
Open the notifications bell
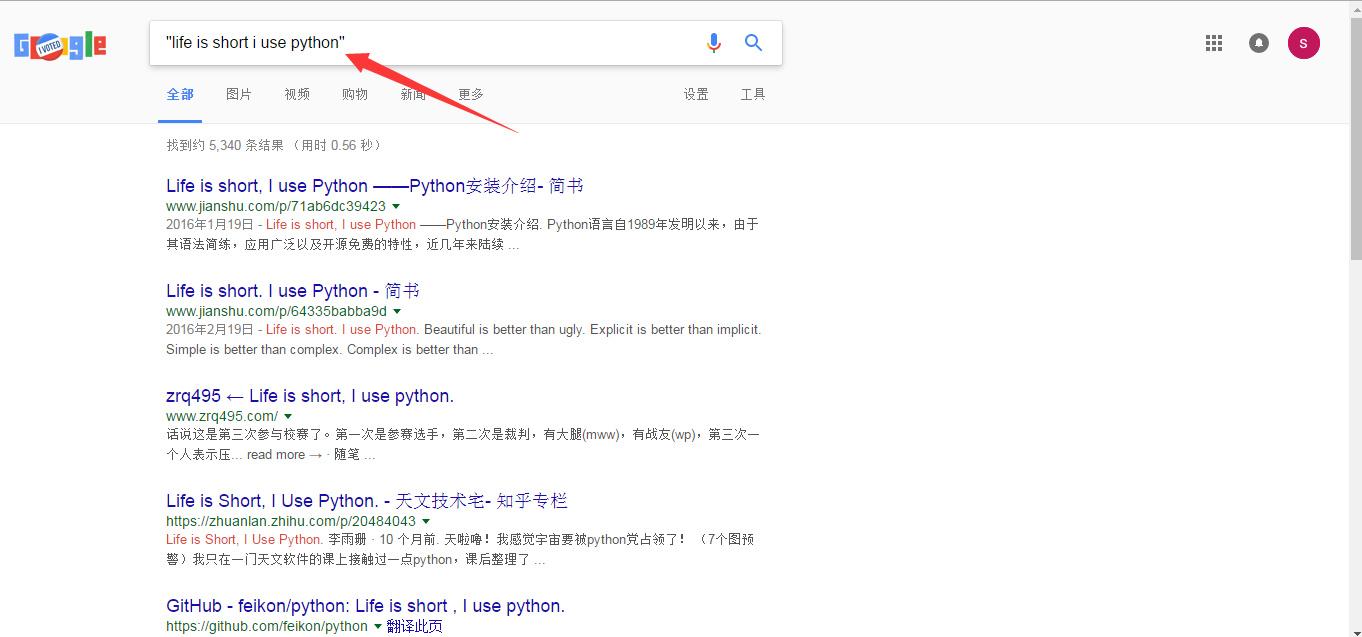(x=1259, y=43)
